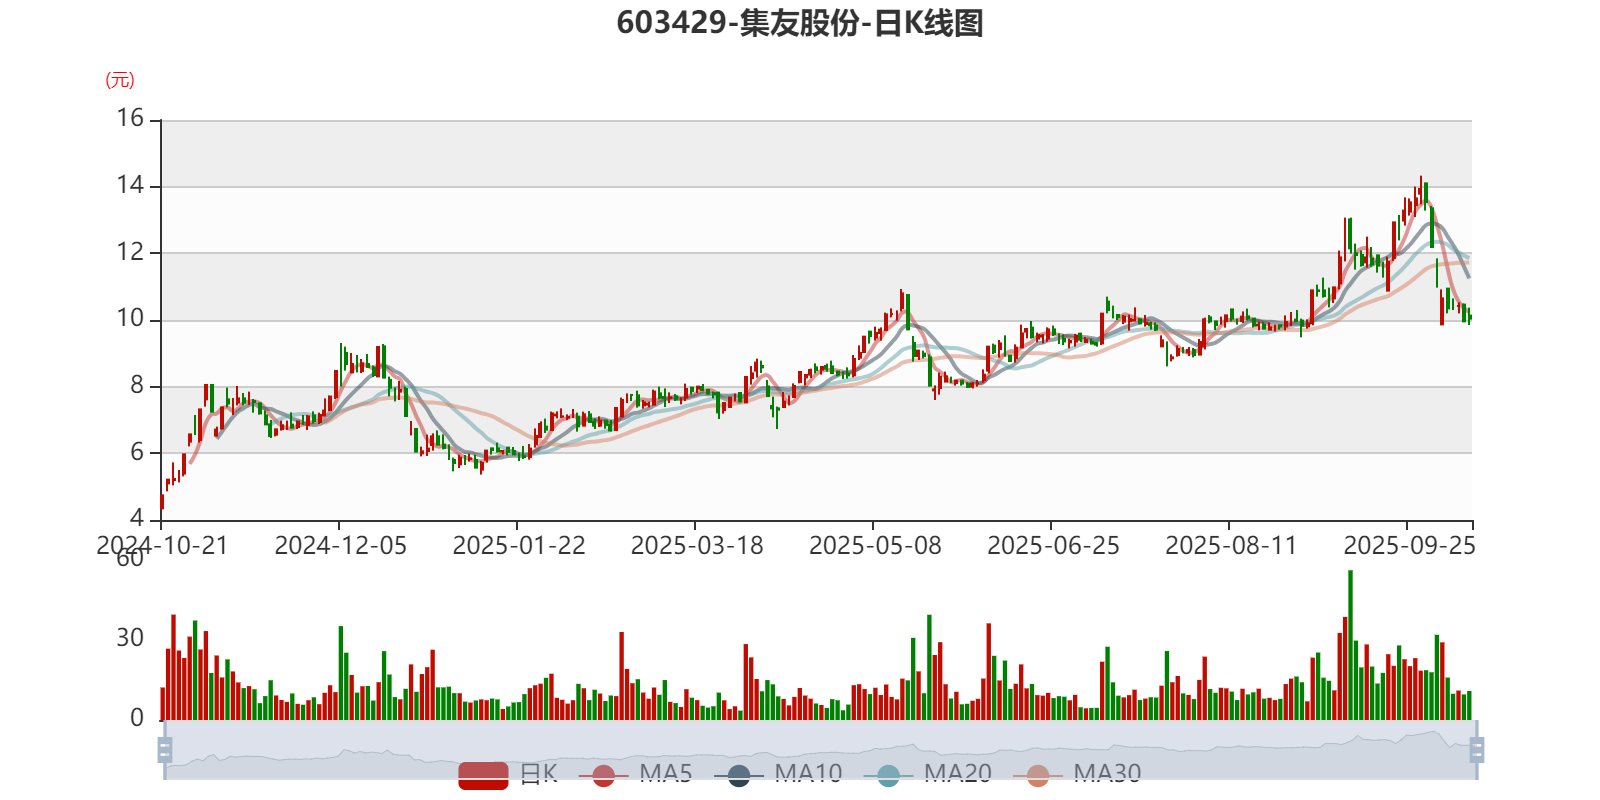Click the 2025-09-25 date axis label
The image size is (1600, 800).
pos(1409,545)
